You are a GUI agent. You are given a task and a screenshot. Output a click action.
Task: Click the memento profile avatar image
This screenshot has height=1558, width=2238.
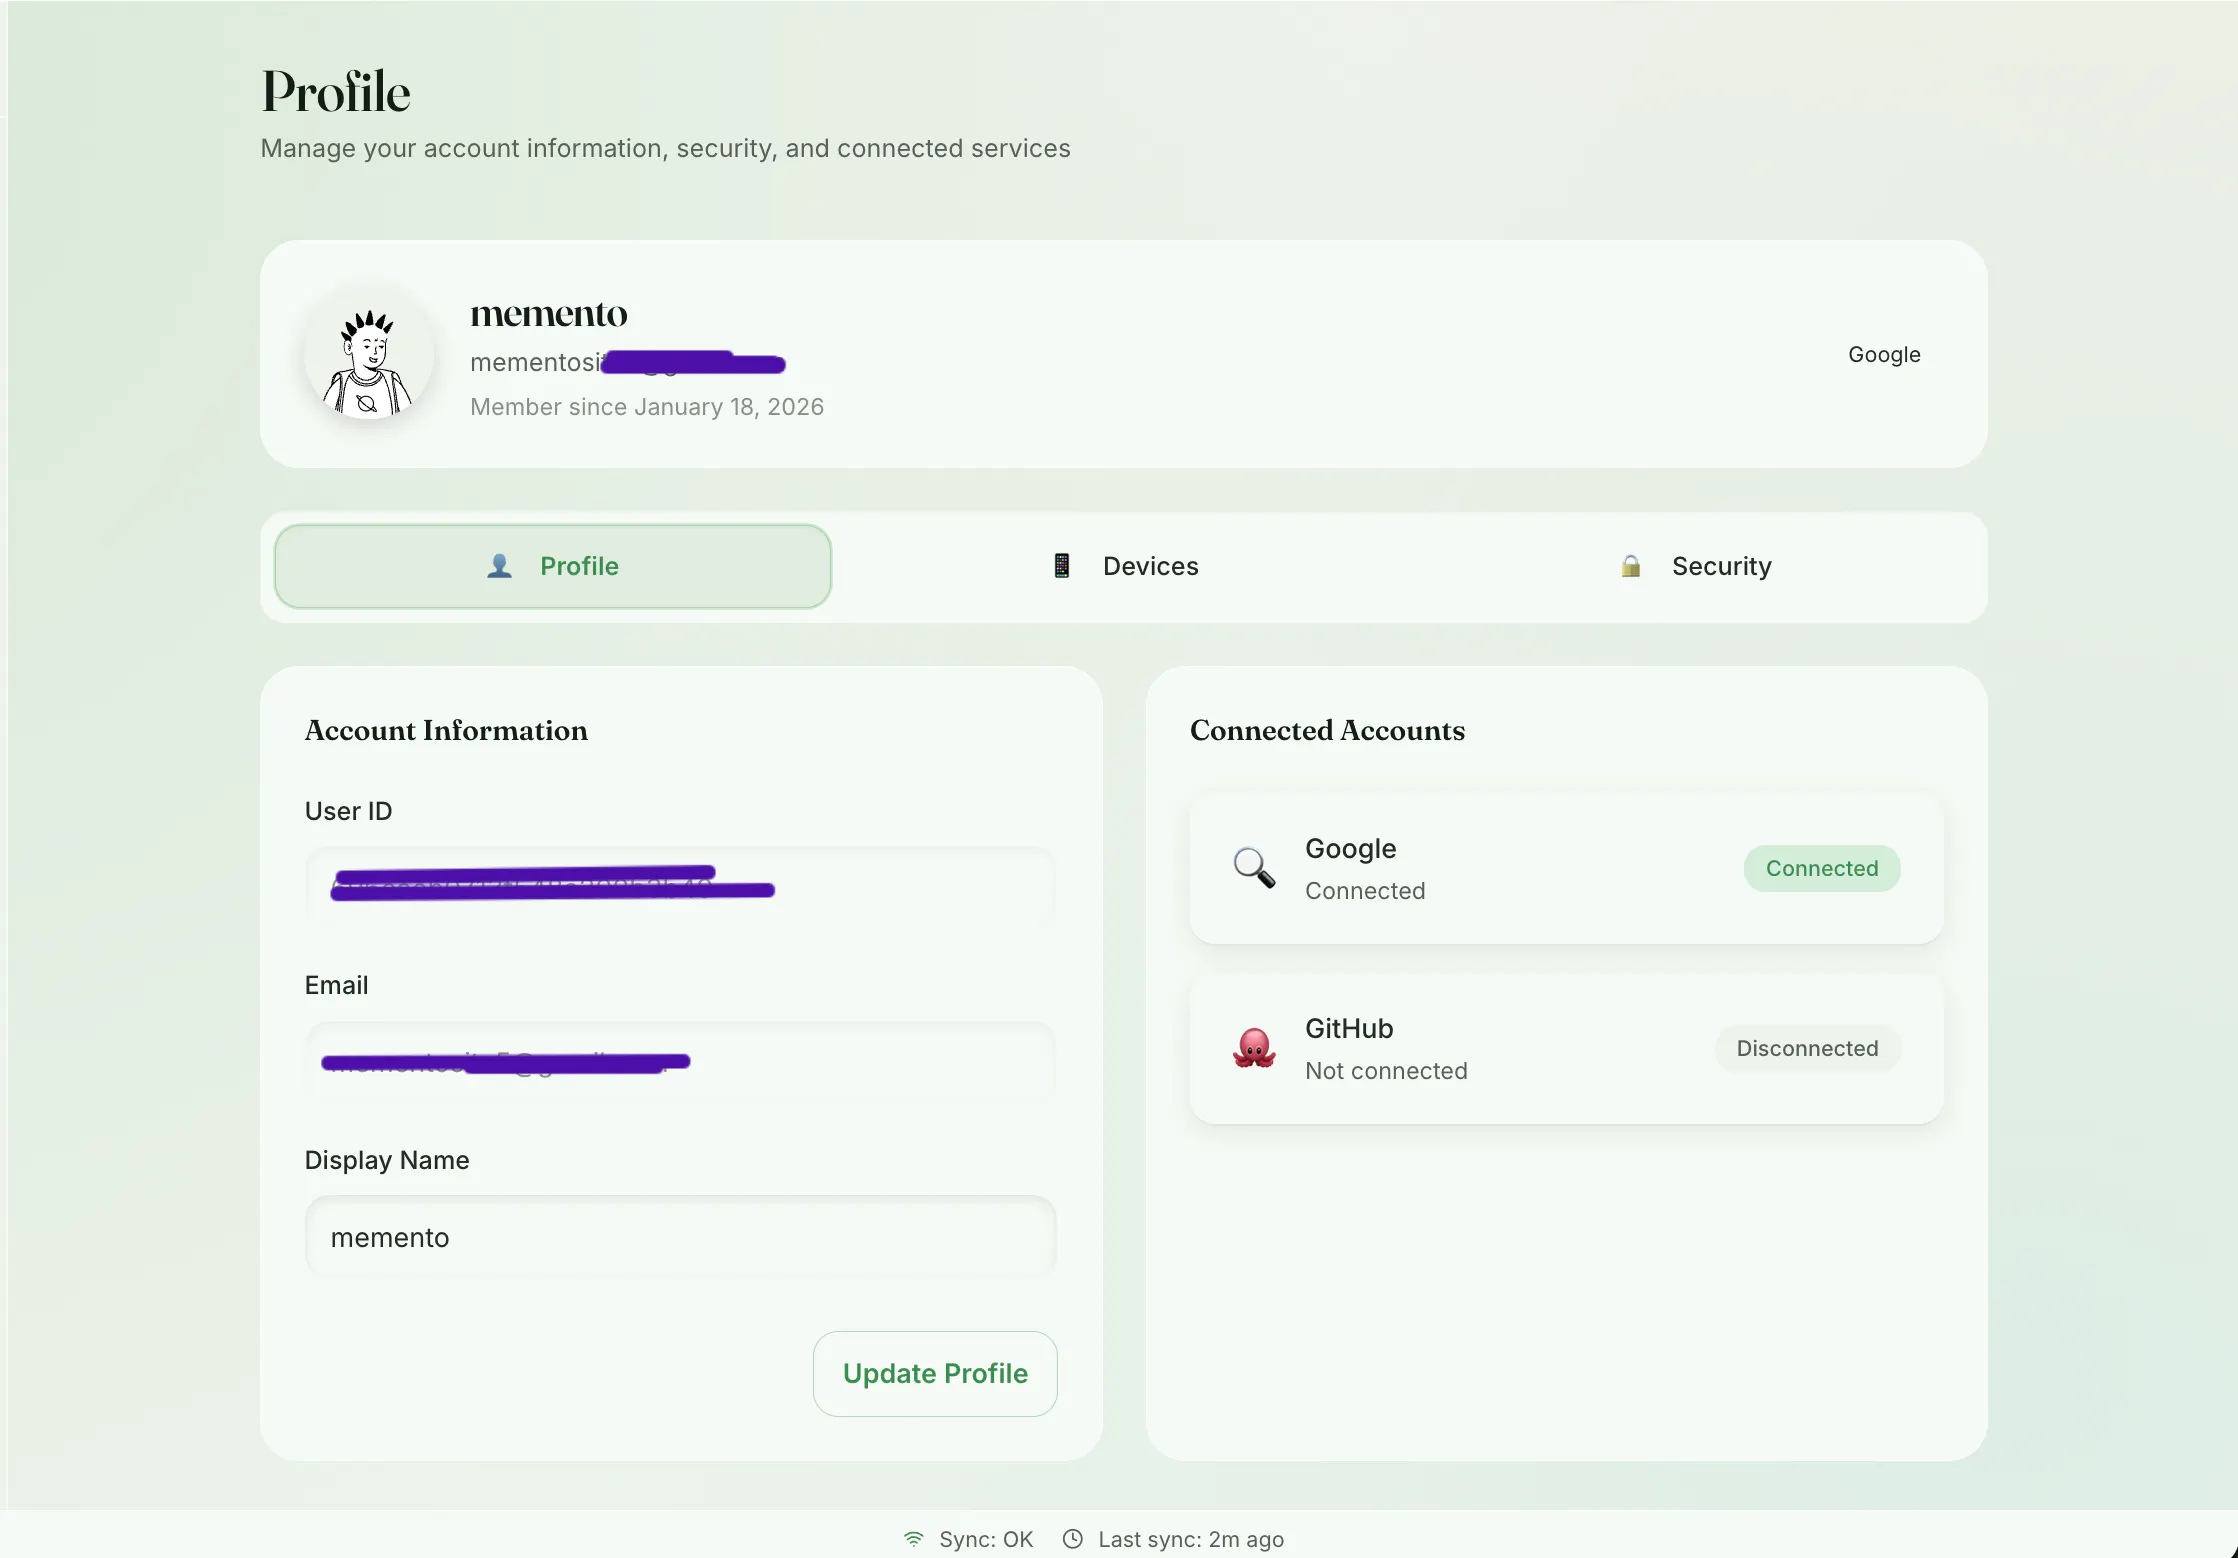[x=369, y=354]
